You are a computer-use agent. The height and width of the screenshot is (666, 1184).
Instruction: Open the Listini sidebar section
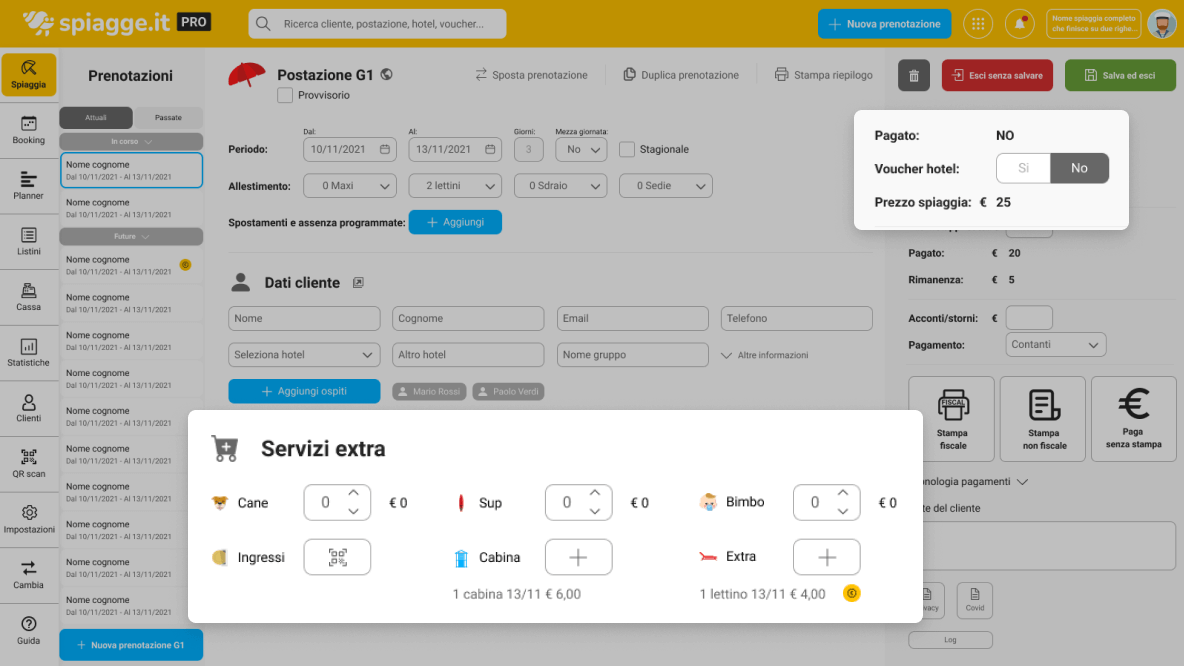[29, 242]
